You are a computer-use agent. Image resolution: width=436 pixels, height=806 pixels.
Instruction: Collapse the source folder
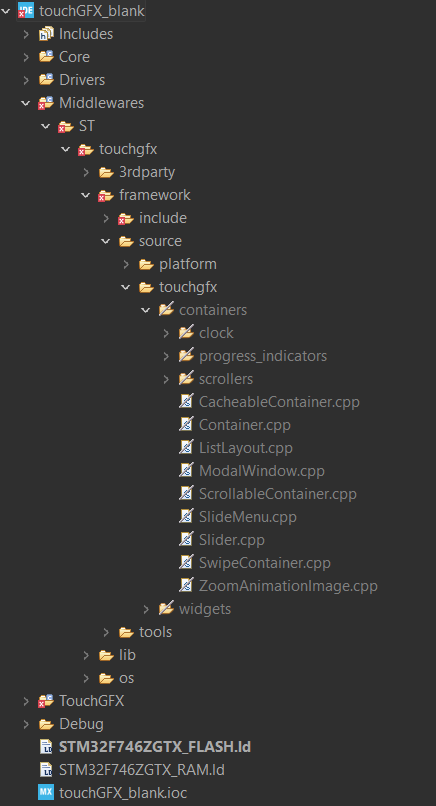[106, 241]
